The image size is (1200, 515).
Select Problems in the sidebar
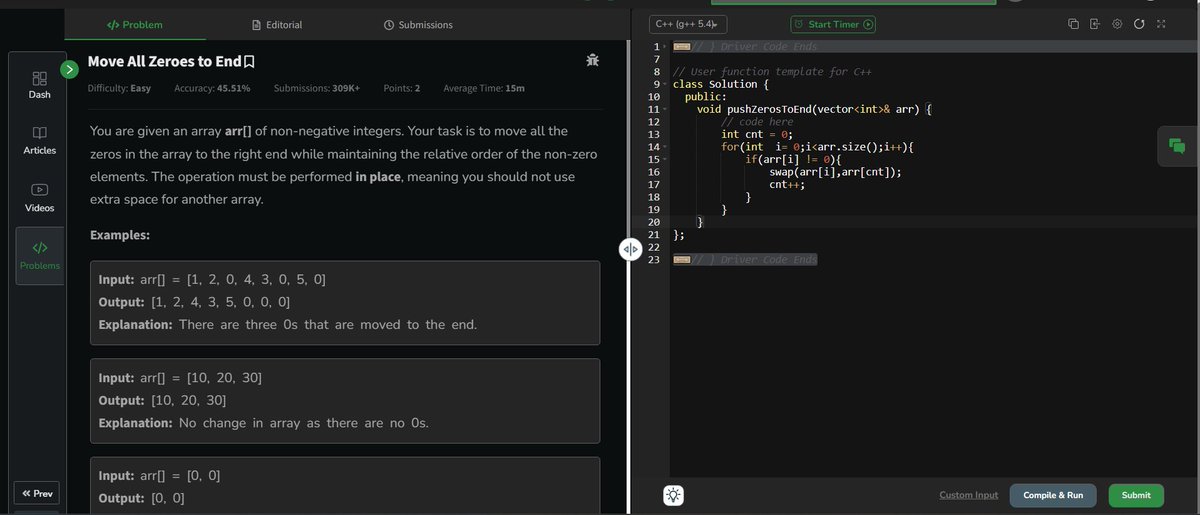tap(40, 255)
